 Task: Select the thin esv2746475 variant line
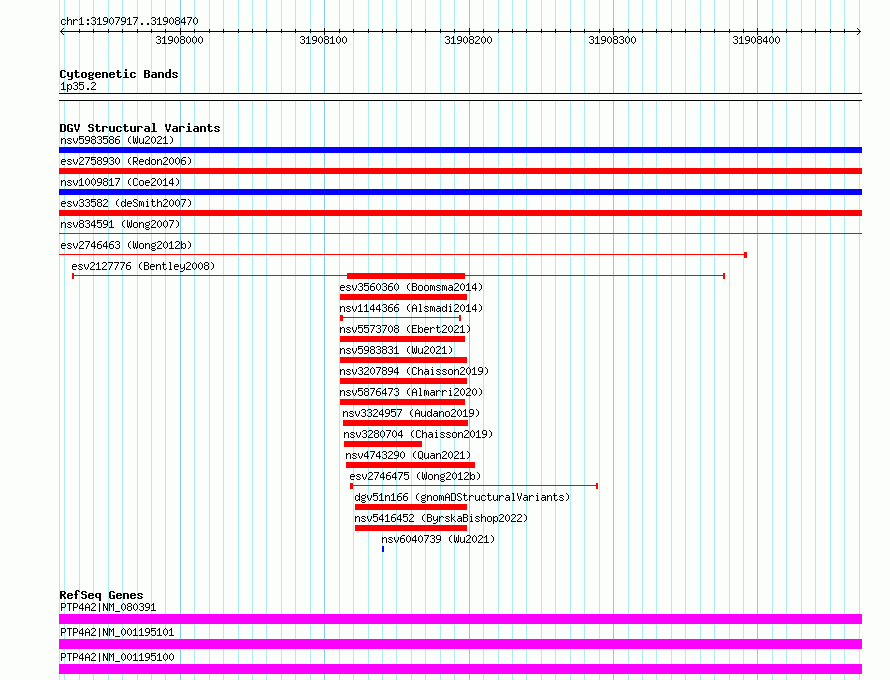(x=474, y=486)
